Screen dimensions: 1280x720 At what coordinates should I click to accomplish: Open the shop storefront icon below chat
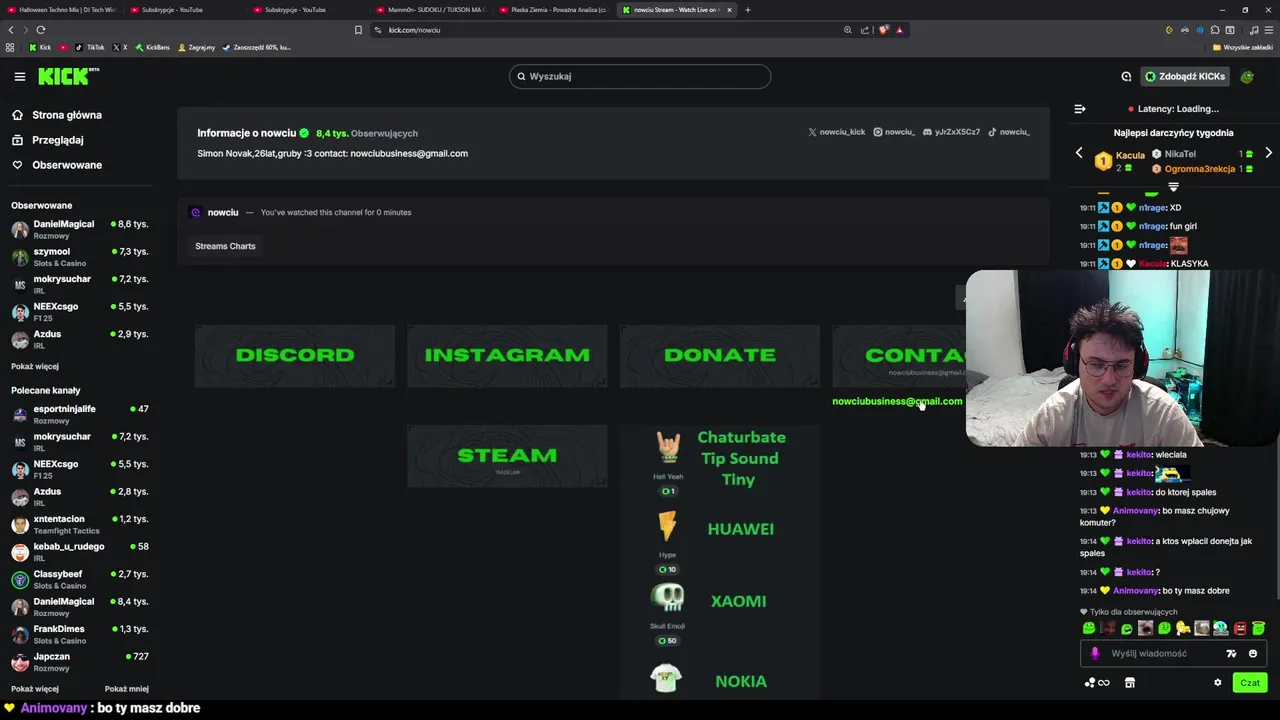pyautogui.click(x=1130, y=683)
